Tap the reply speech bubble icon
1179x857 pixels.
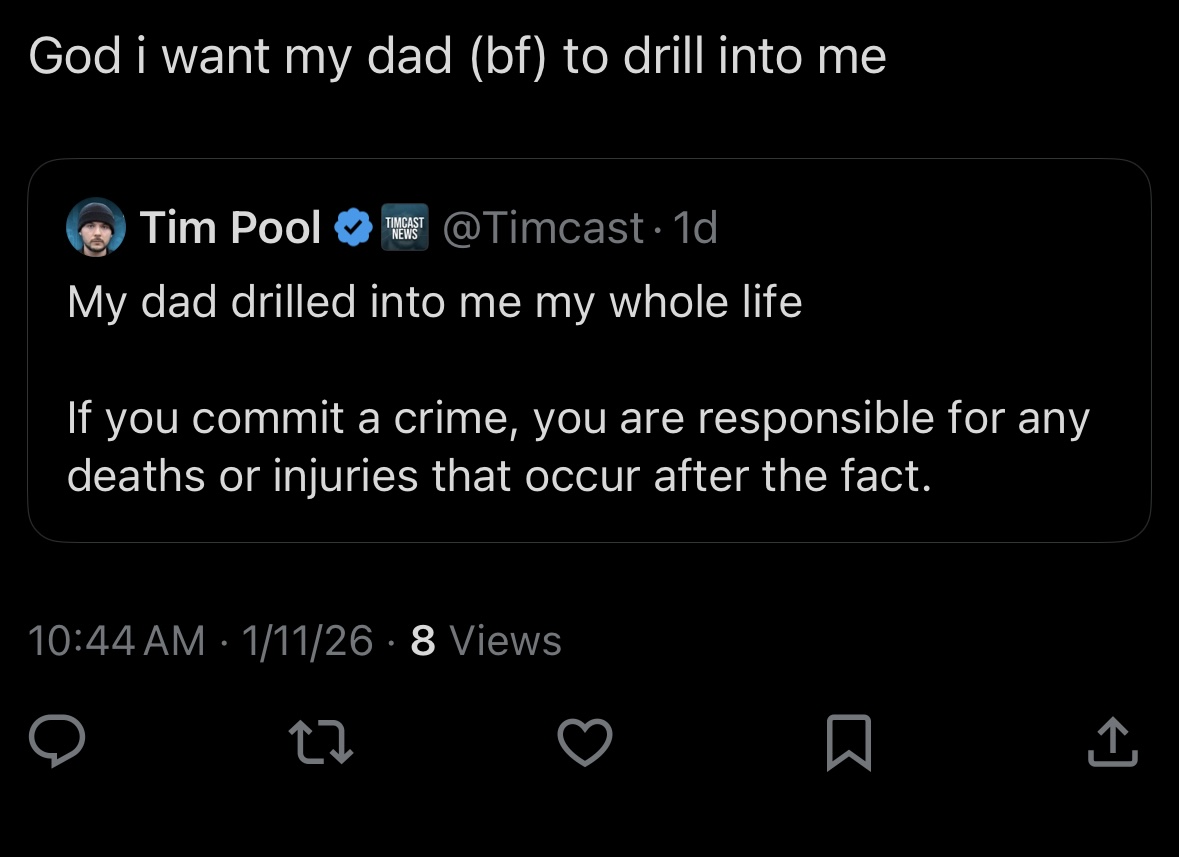57,743
